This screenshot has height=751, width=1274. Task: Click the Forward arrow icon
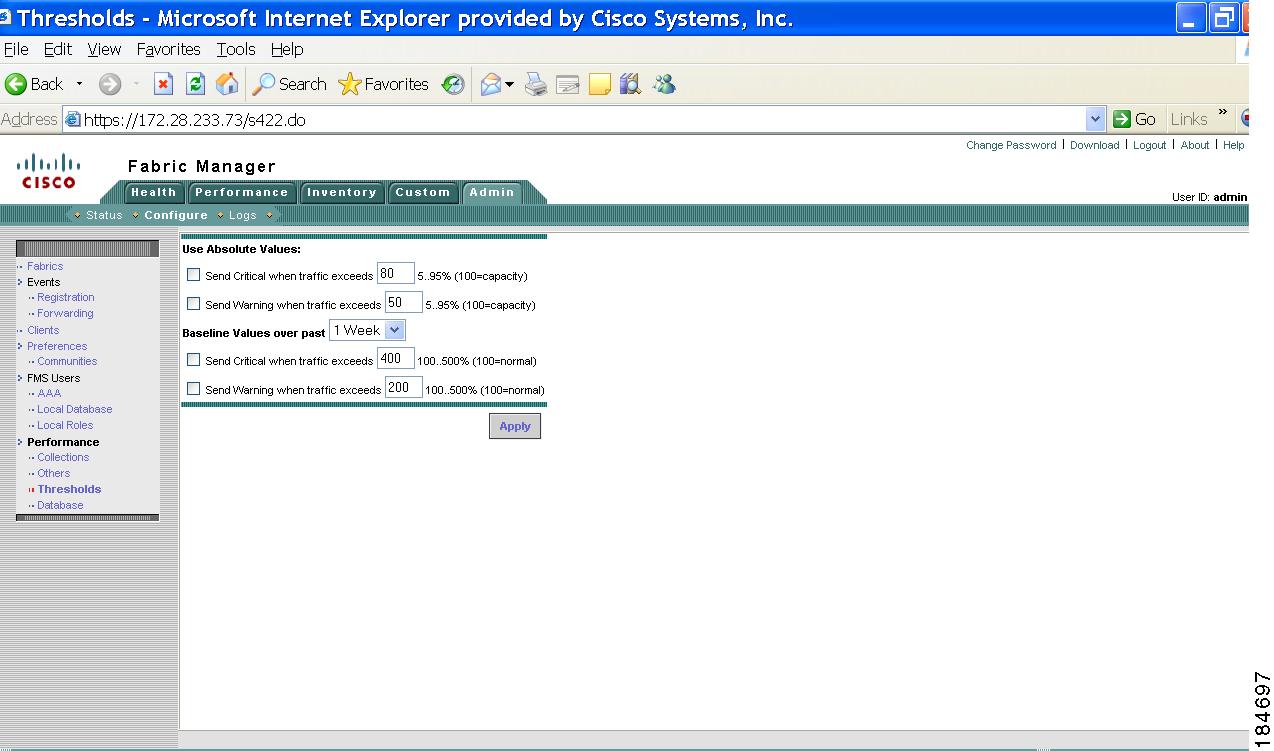110,85
